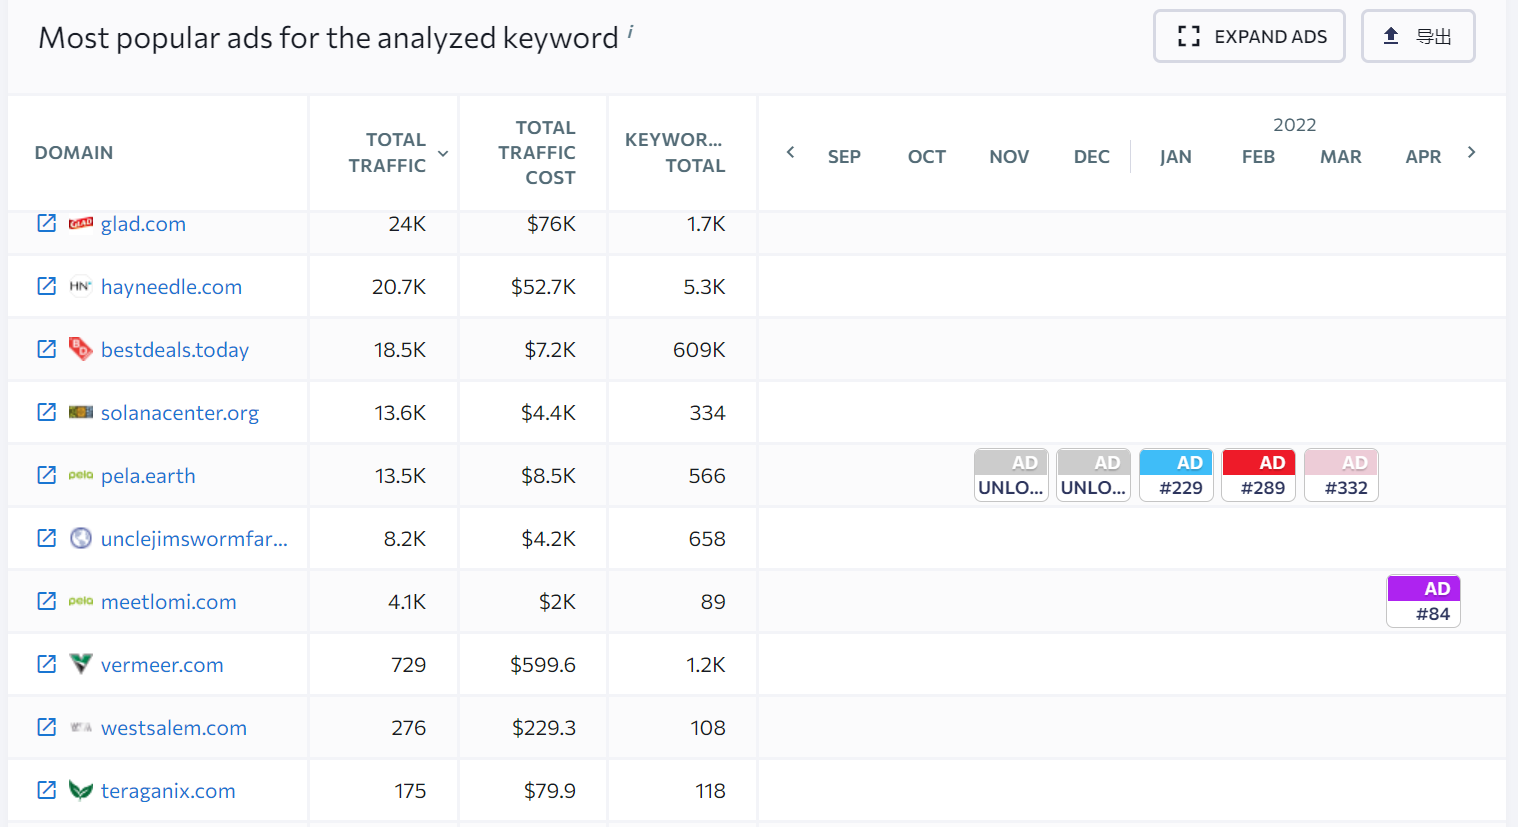Click the info icon beside the title
The width and height of the screenshot is (1518, 827).
tap(630, 32)
